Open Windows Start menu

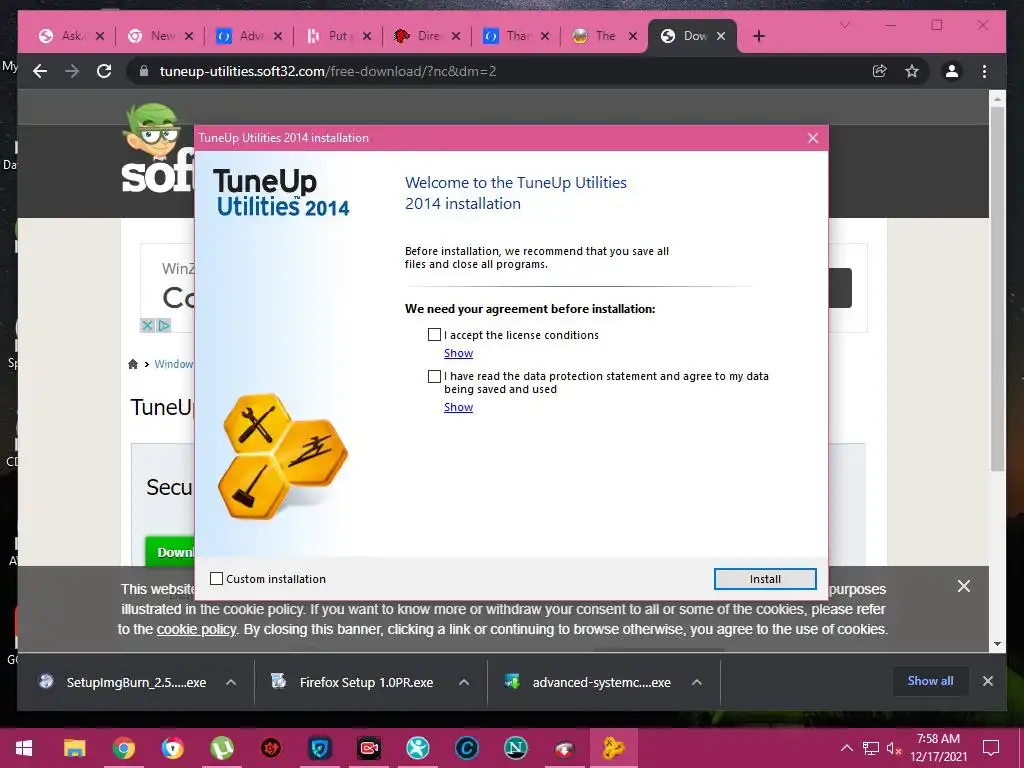pyautogui.click(x=24, y=748)
